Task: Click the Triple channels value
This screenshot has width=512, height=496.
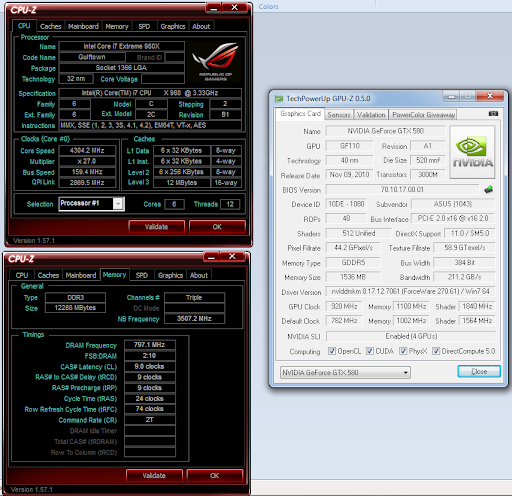Action: [x=194, y=297]
